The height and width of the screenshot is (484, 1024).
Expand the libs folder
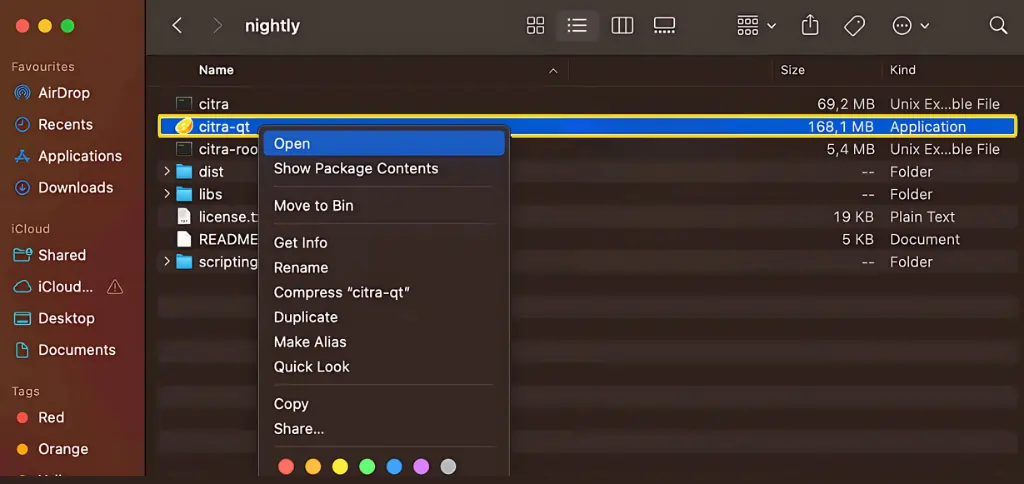pyautogui.click(x=167, y=194)
